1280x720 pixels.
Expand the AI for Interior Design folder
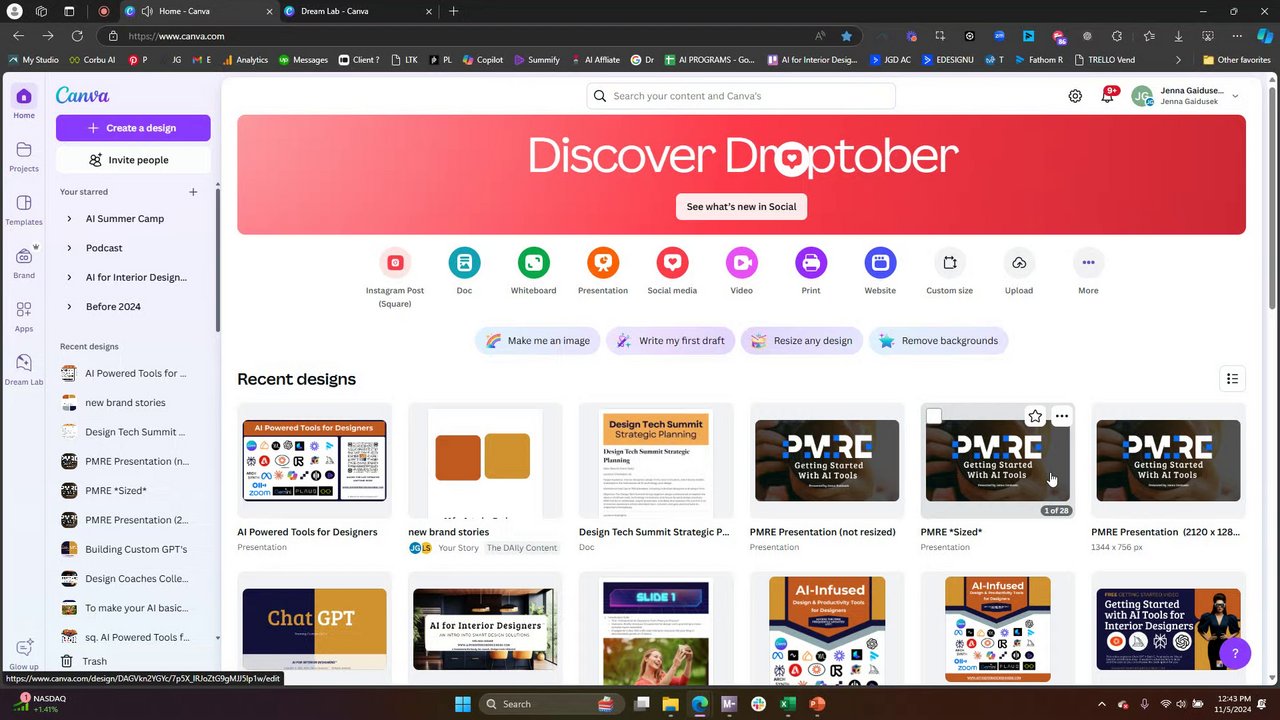click(x=69, y=277)
